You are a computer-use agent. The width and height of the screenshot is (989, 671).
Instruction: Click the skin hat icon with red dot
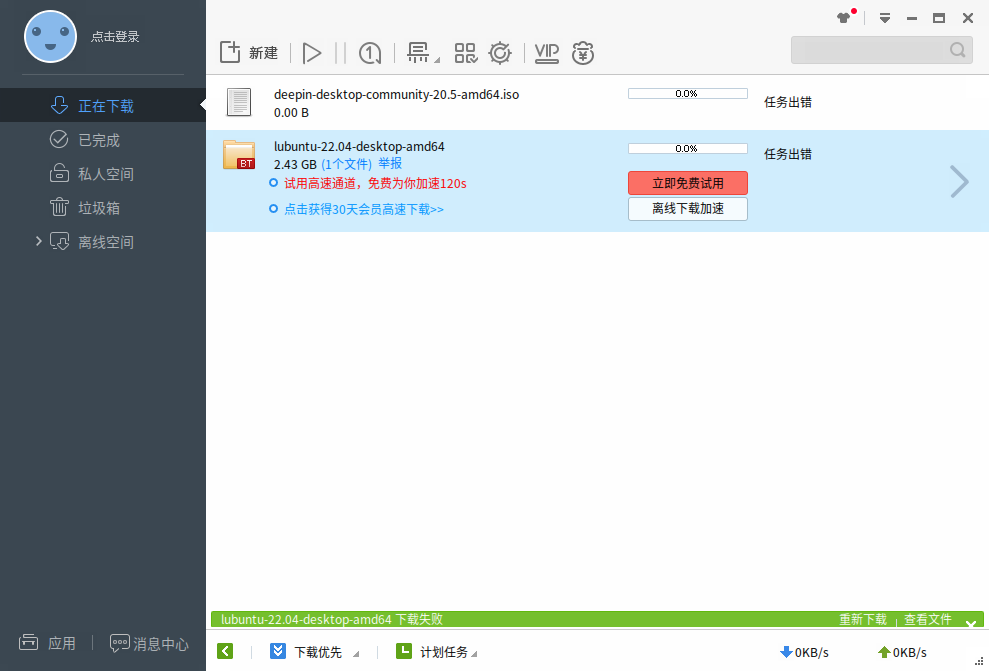click(x=842, y=17)
